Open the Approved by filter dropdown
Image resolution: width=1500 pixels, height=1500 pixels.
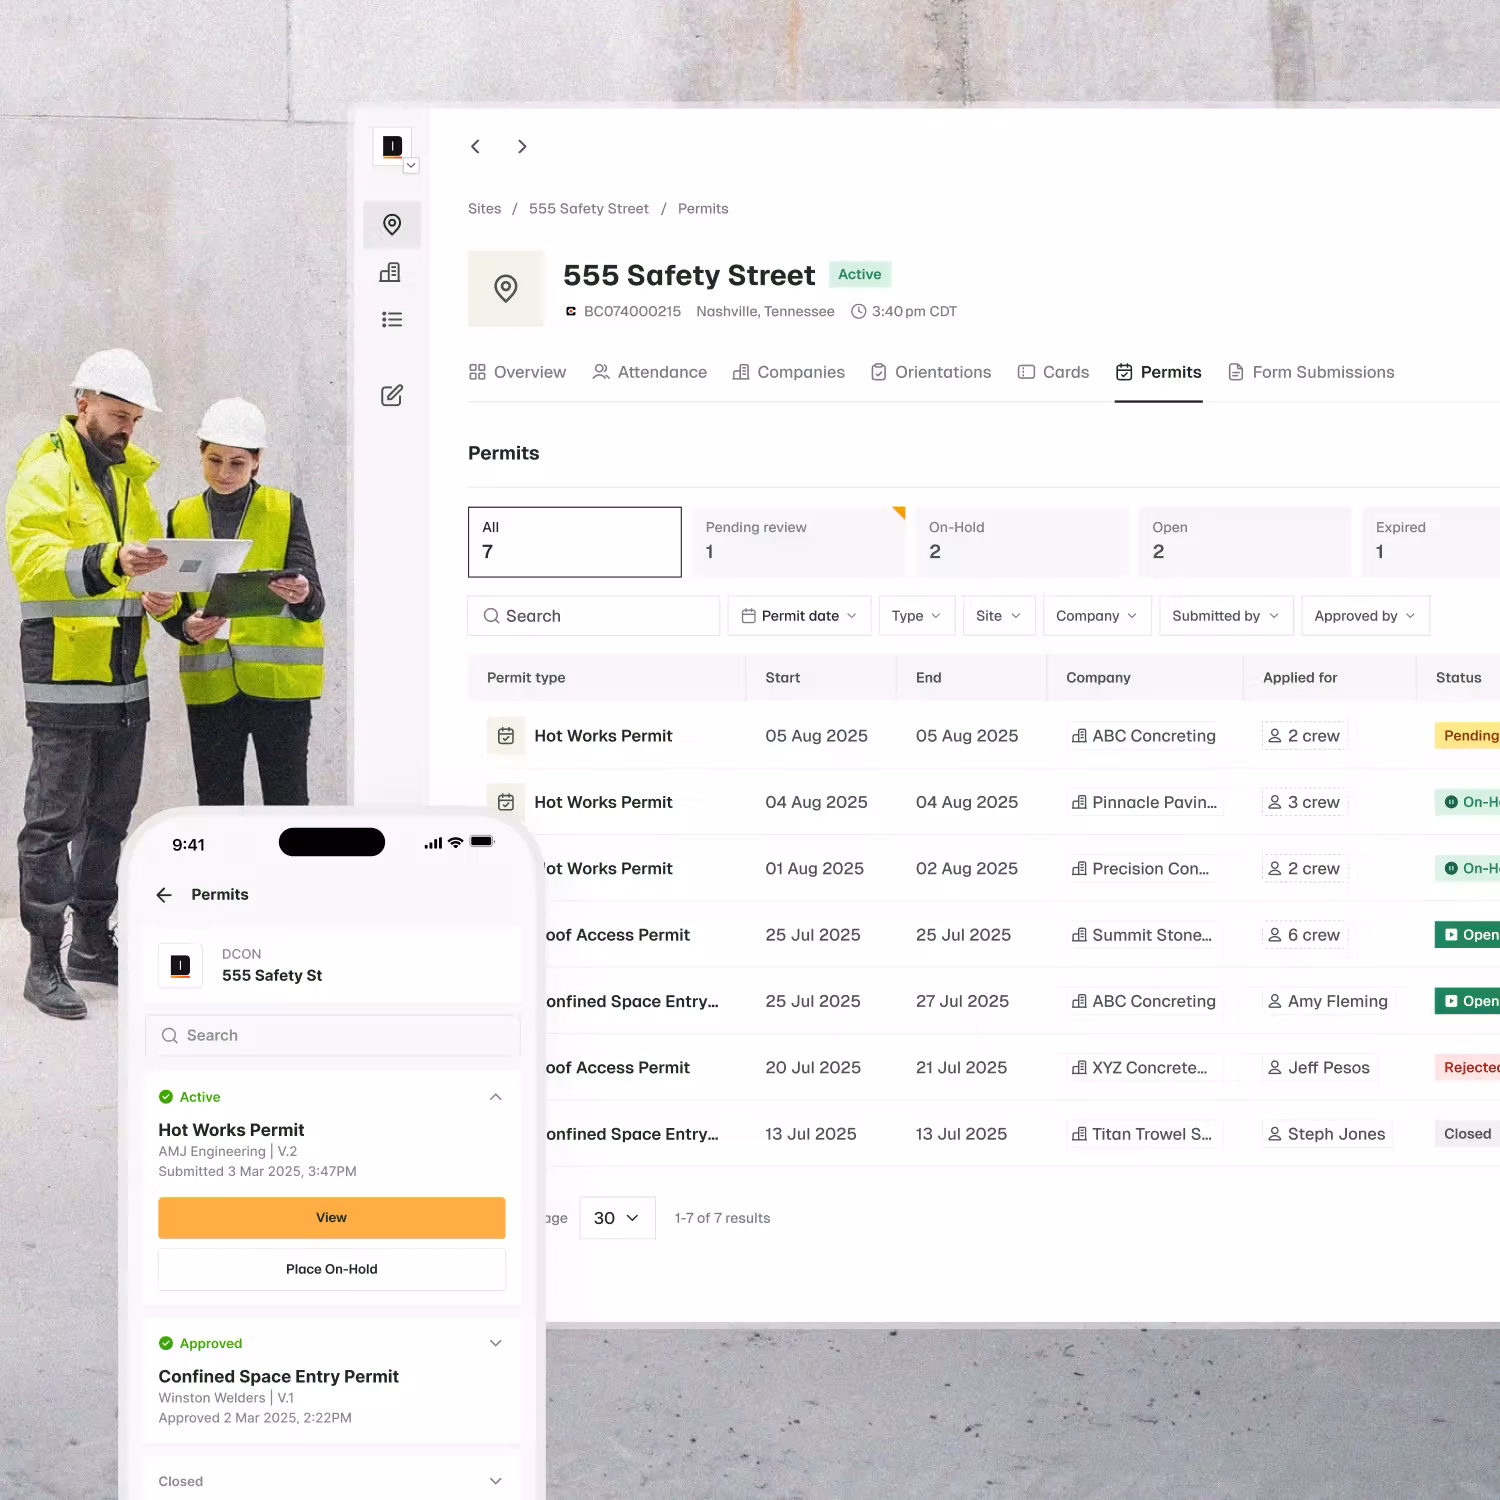click(x=1365, y=616)
